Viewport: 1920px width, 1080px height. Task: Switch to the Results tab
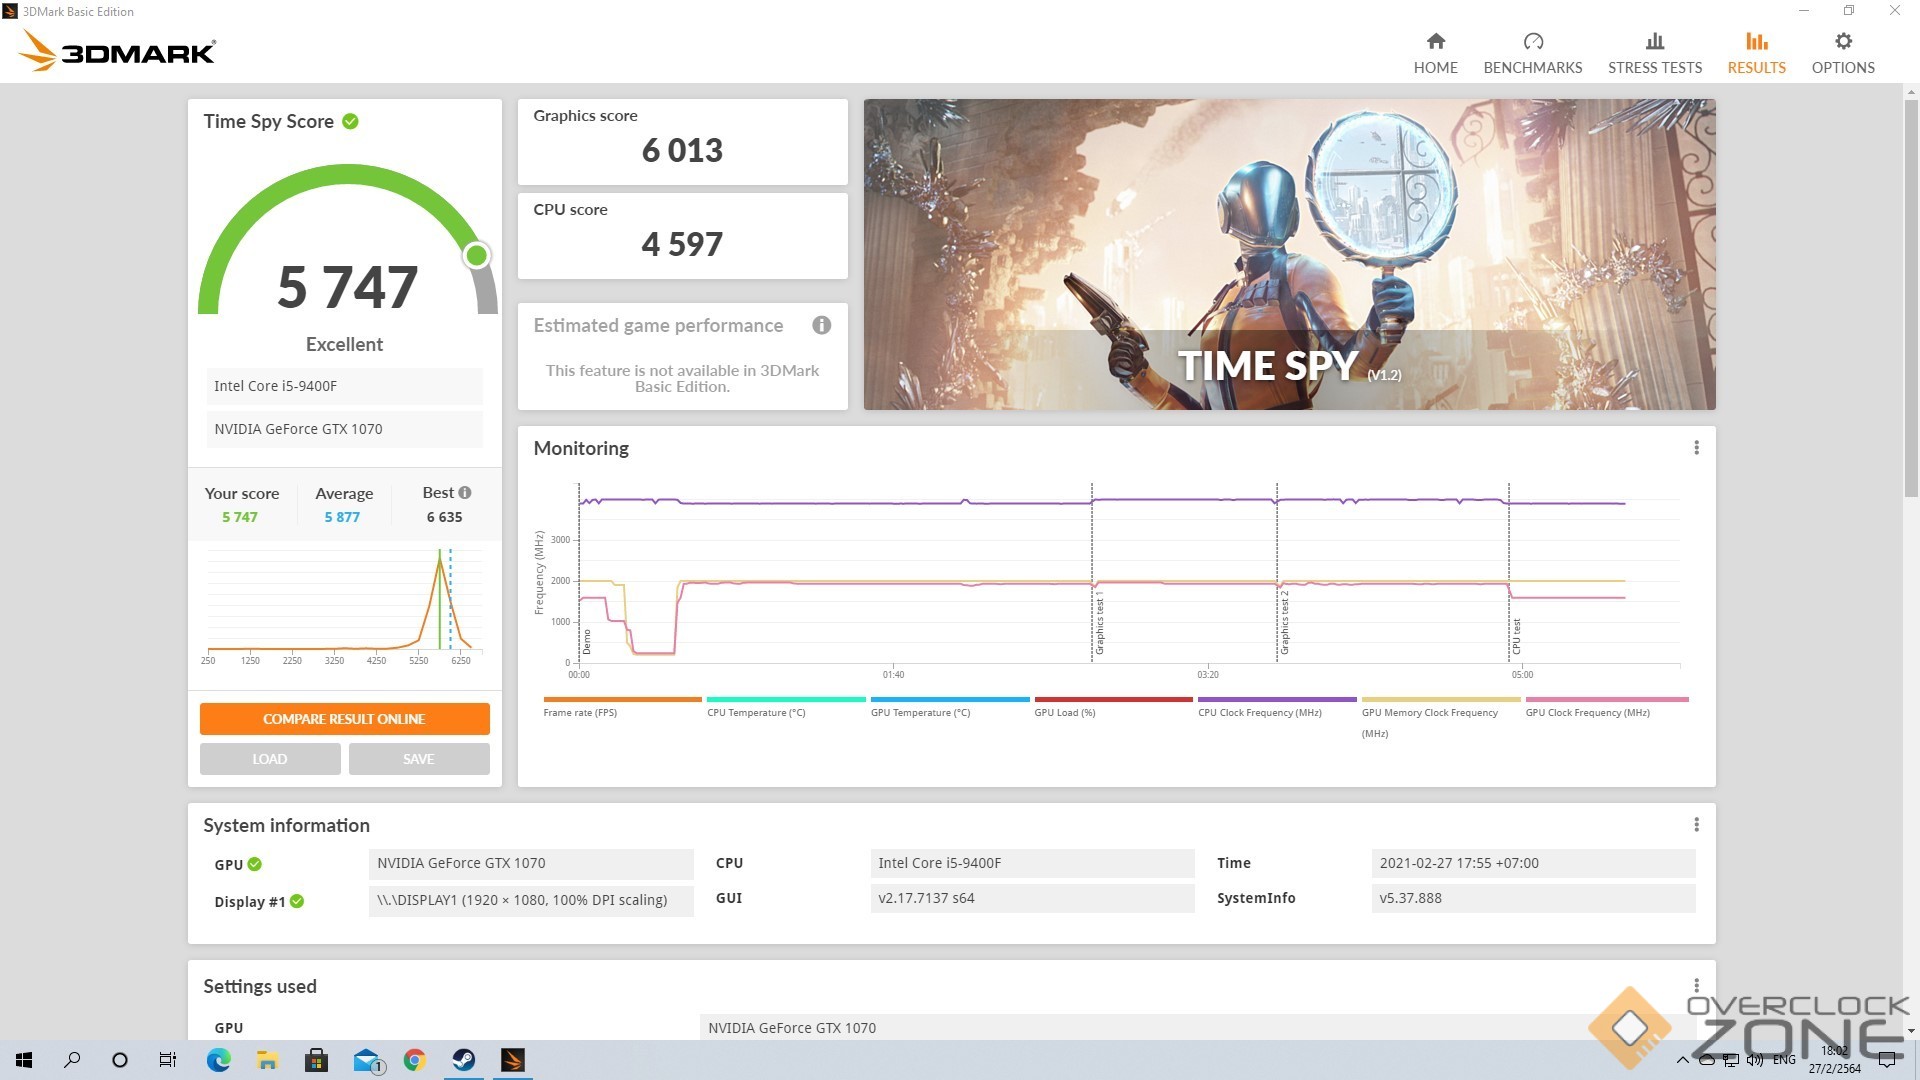click(1756, 53)
